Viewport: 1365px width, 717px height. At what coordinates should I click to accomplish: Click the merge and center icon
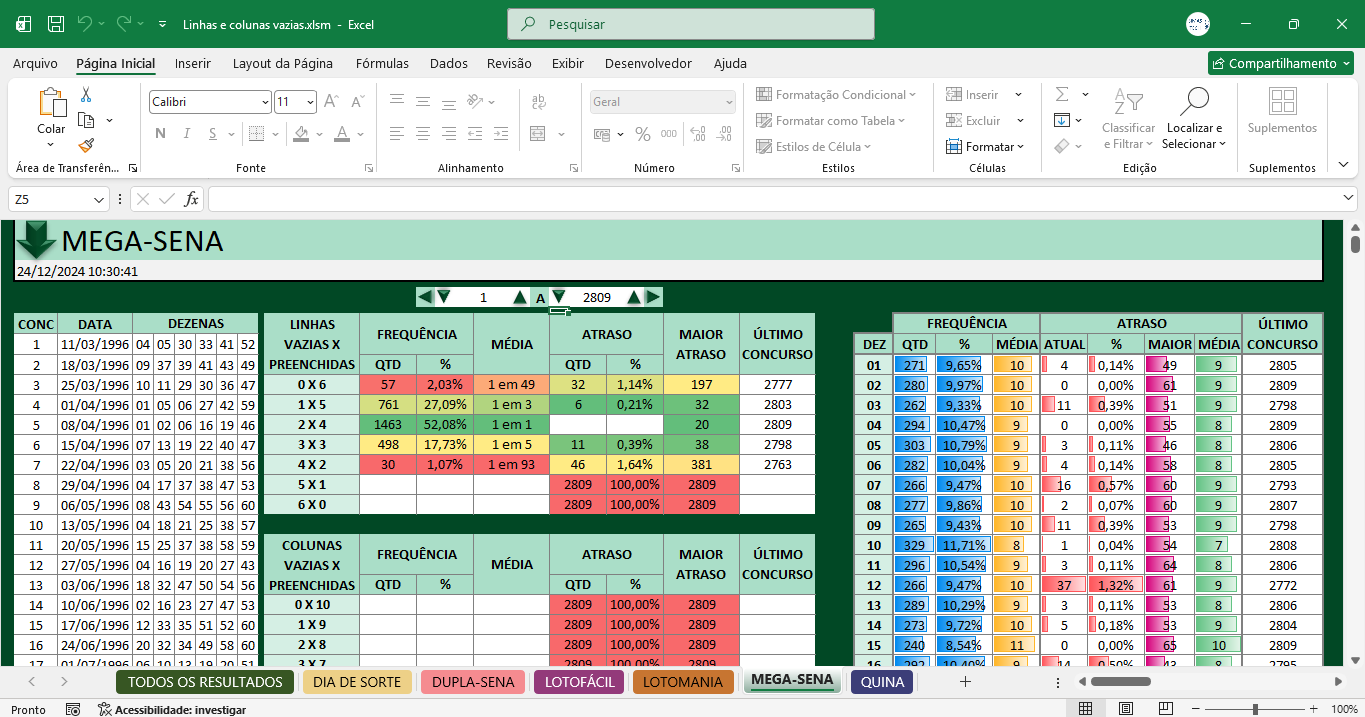(538, 134)
